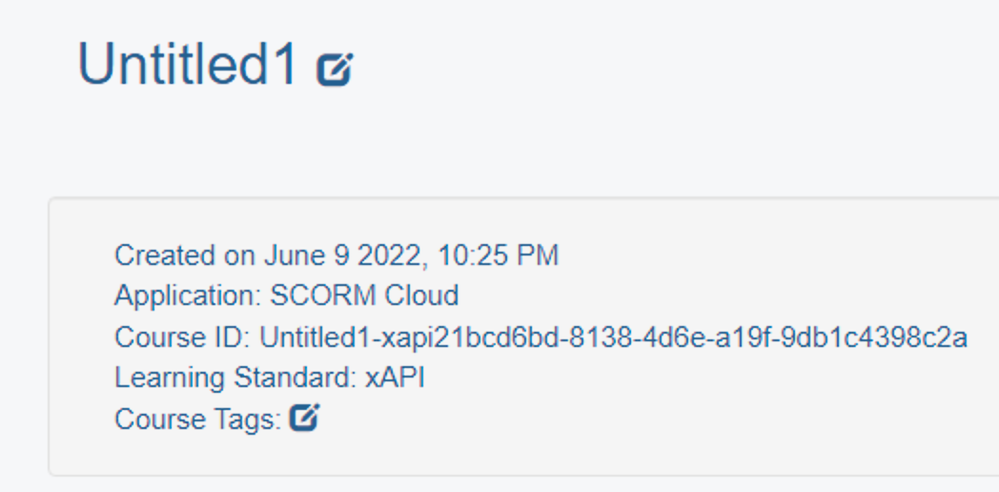Edit the Untitled1 course title via pencil icon

[335, 69]
